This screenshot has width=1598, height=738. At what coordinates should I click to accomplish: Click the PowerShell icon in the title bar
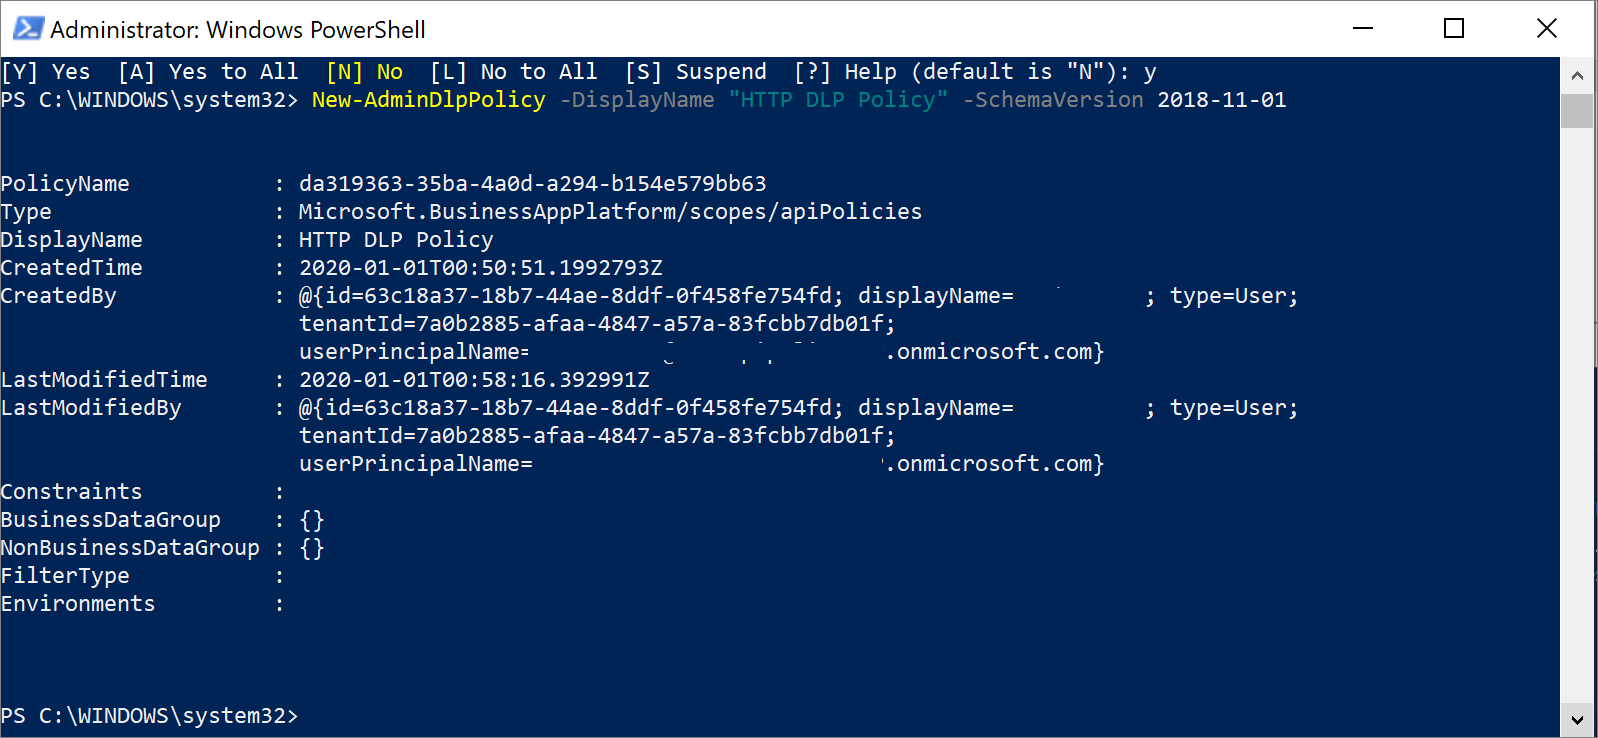point(27,29)
